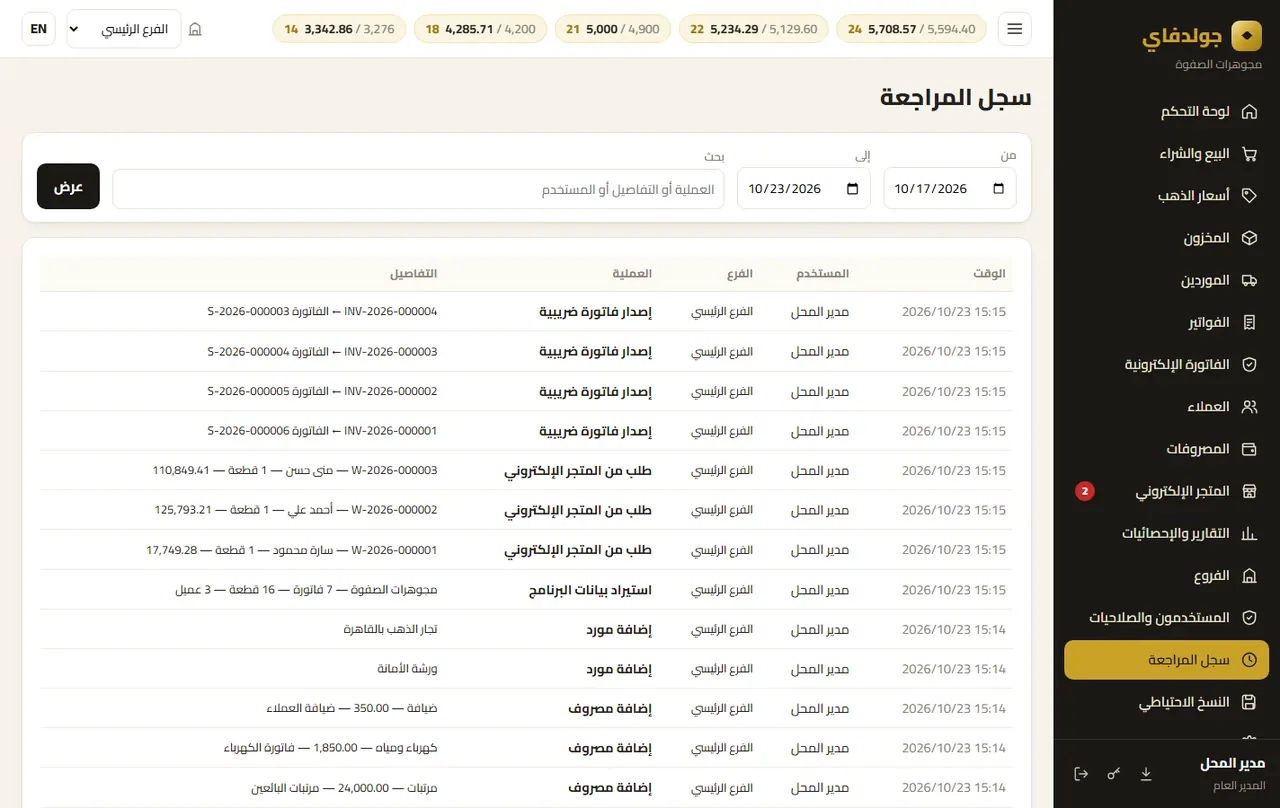Screen dimensions: 1280x808
Task: Click the تجار الذهب بالقاهرة details cell
Action: click(390, 629)
